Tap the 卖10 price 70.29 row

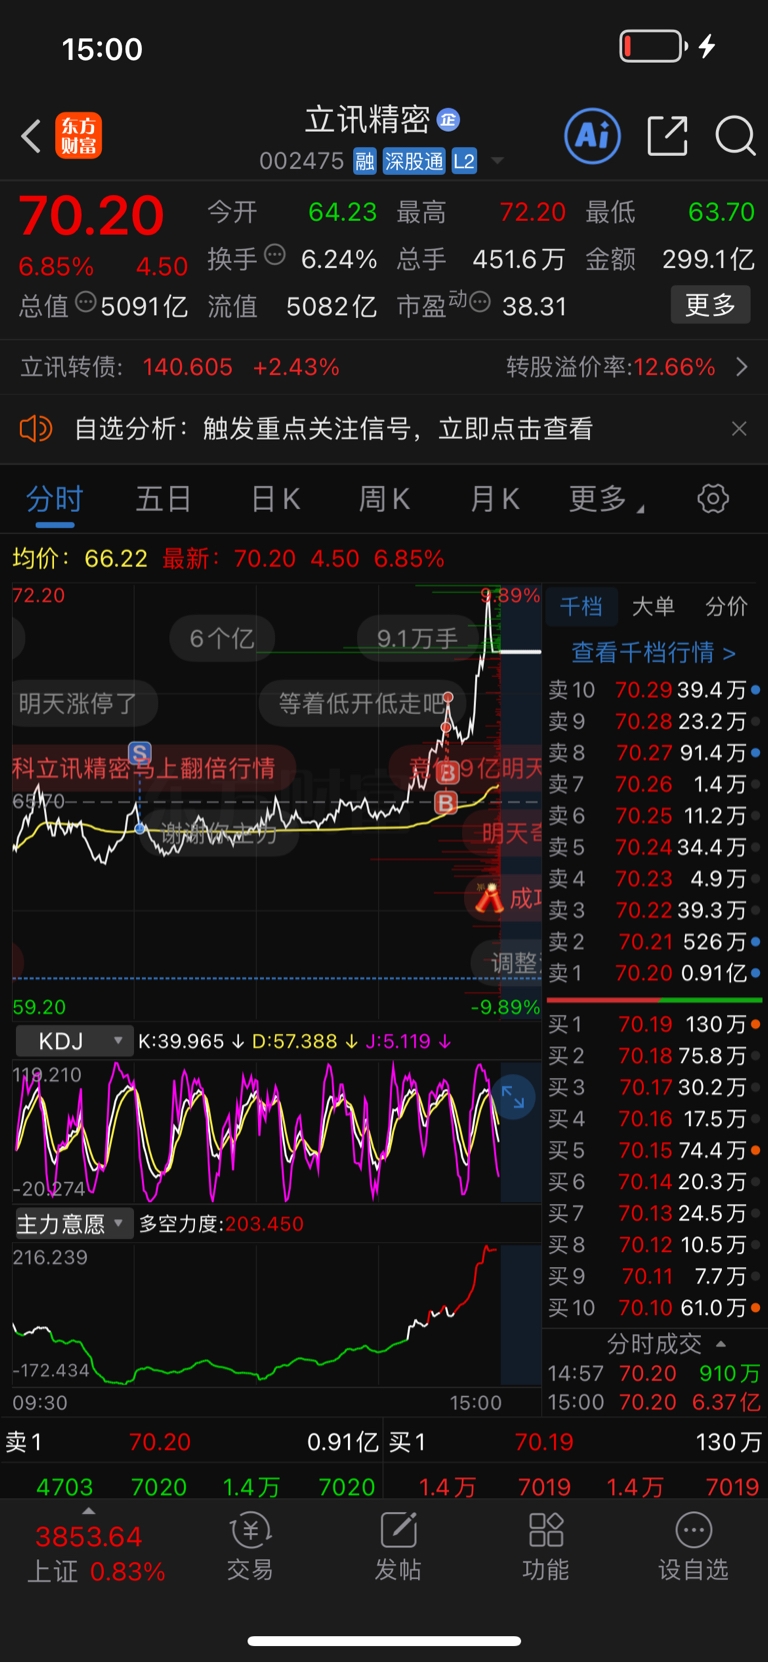coord(654,690)
